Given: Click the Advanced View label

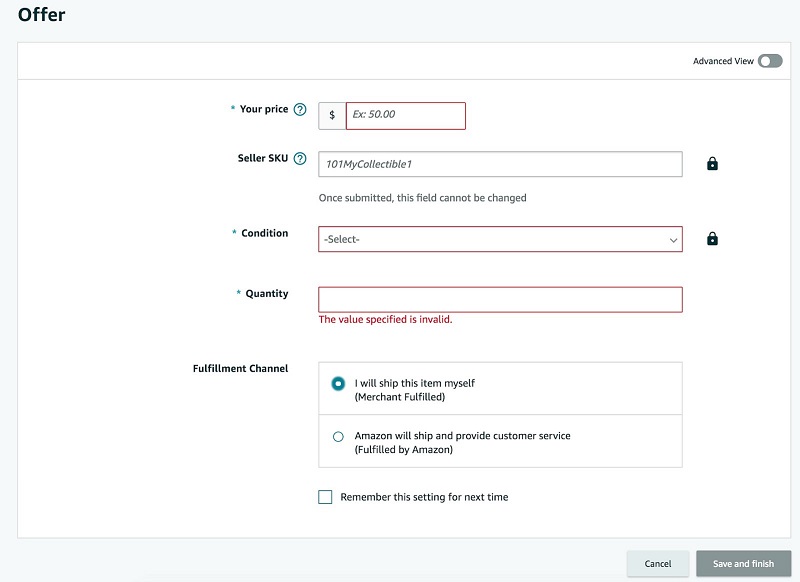Looking at the screenshot, I should point(723,61).
